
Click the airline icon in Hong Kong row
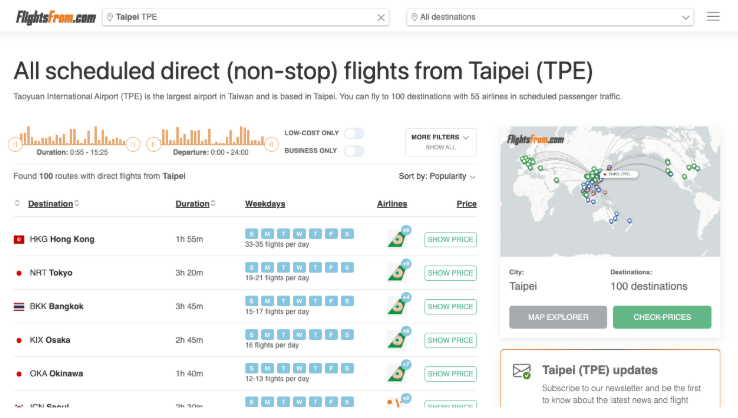point(397,238)
